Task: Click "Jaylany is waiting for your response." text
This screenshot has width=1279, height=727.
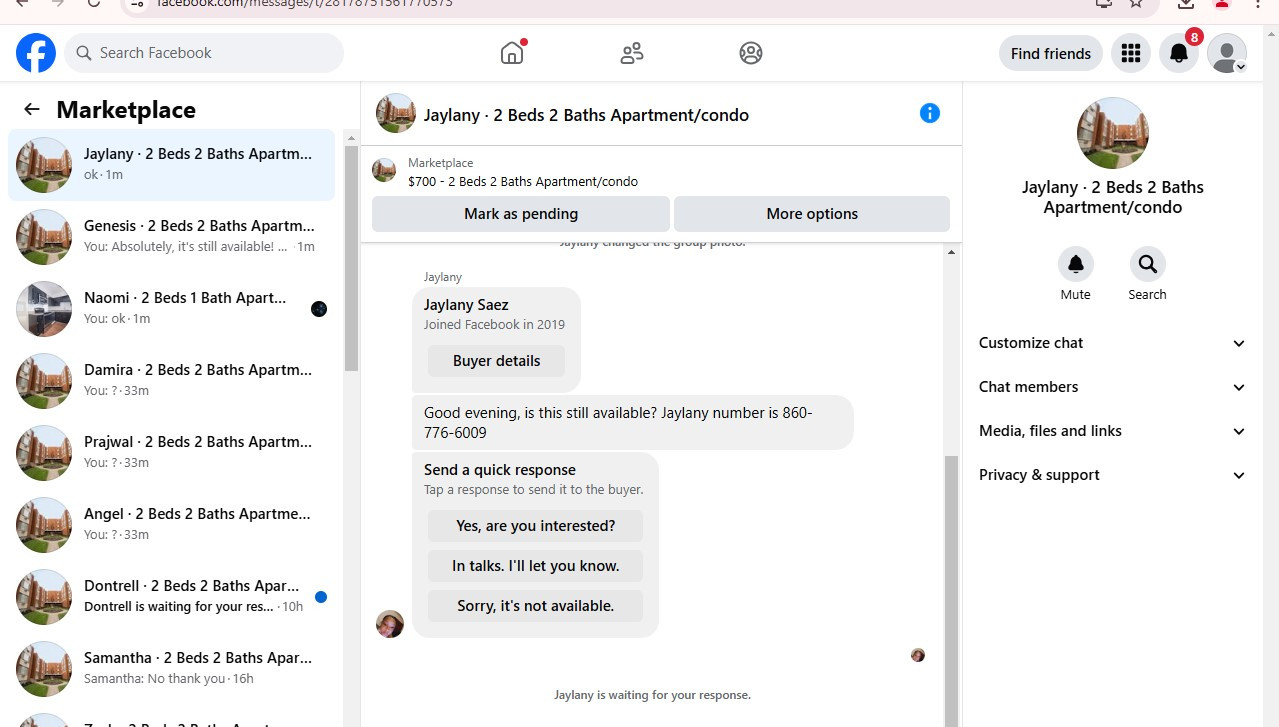Action: click(x=653, y=695)
